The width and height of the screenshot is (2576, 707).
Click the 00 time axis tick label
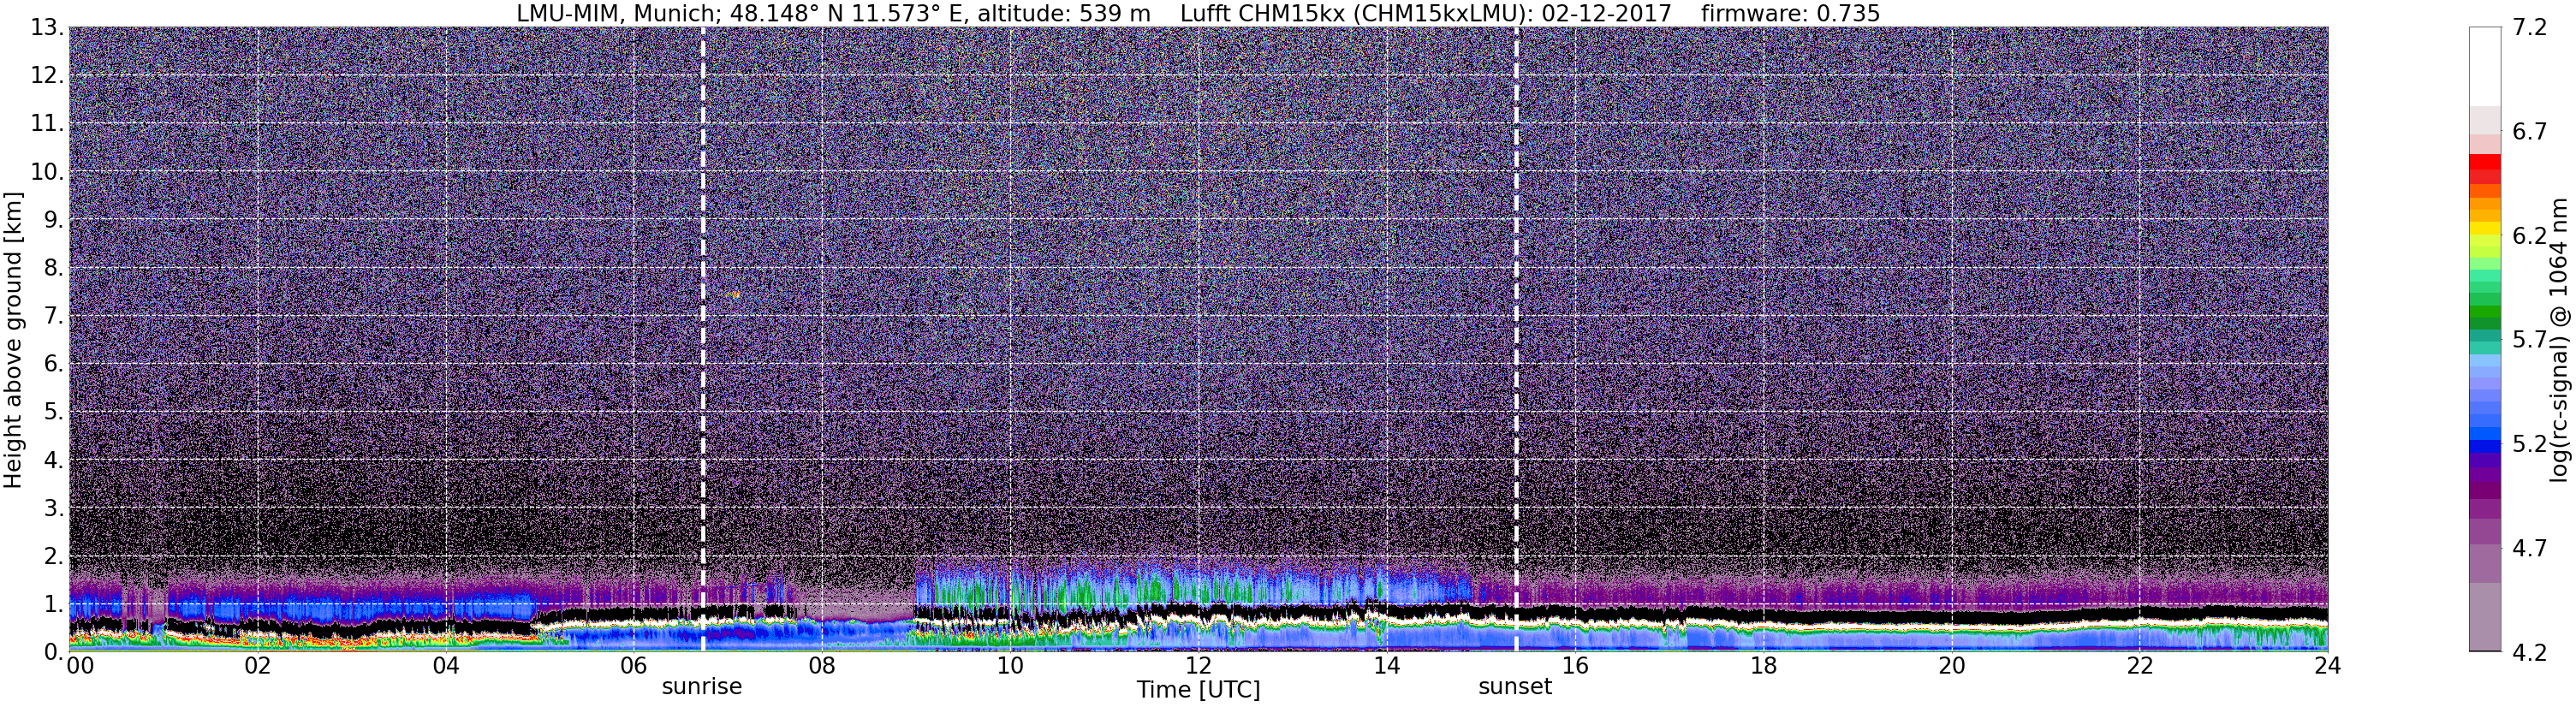(80, 666)
